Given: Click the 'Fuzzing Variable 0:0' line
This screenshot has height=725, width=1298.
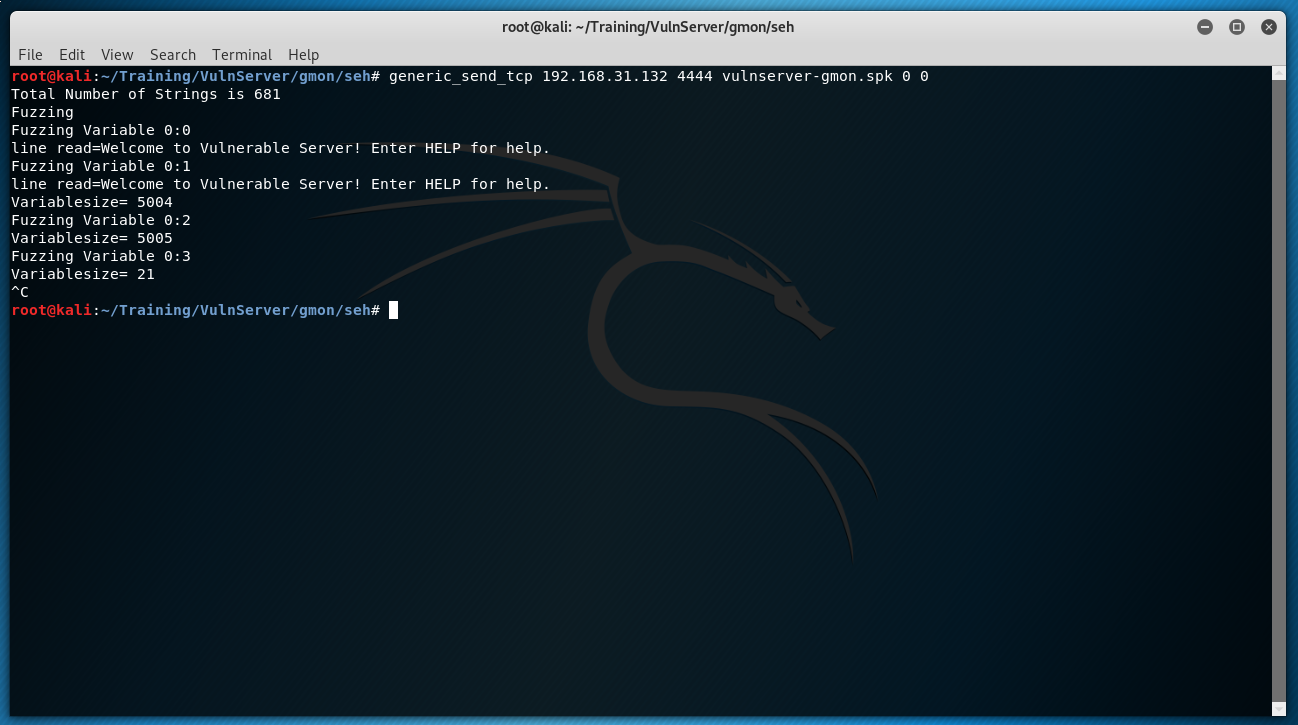Looking at the screenshot, I should coord(101,130).
